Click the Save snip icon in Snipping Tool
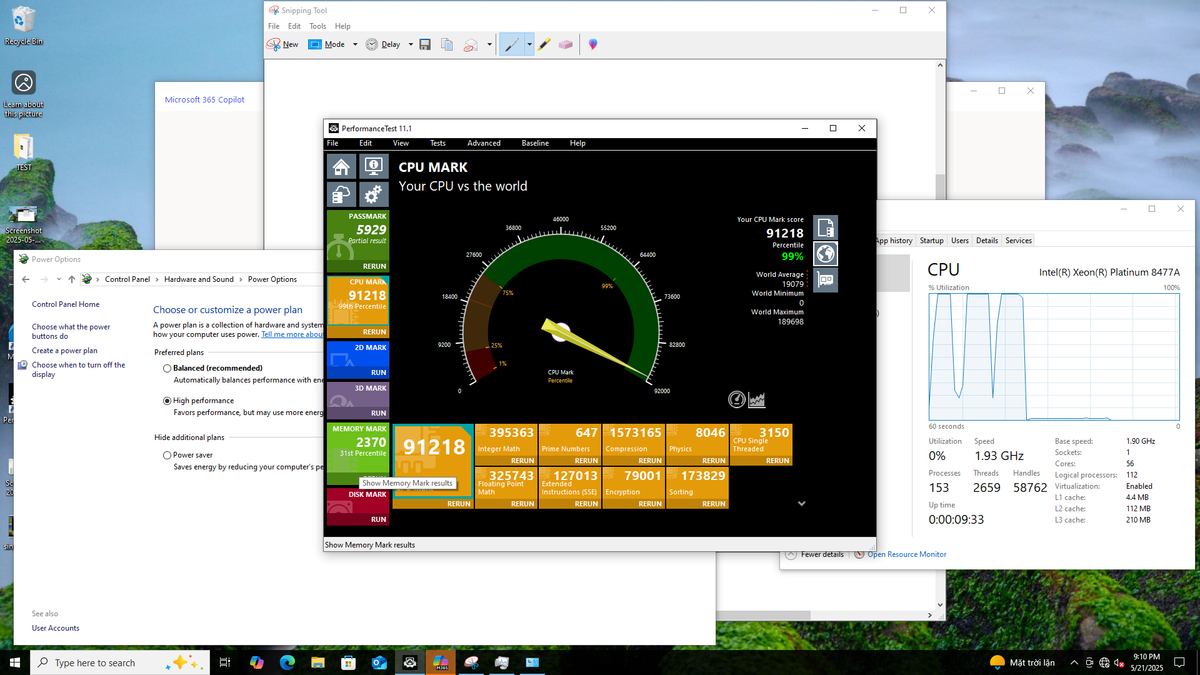 coord(424,44)
